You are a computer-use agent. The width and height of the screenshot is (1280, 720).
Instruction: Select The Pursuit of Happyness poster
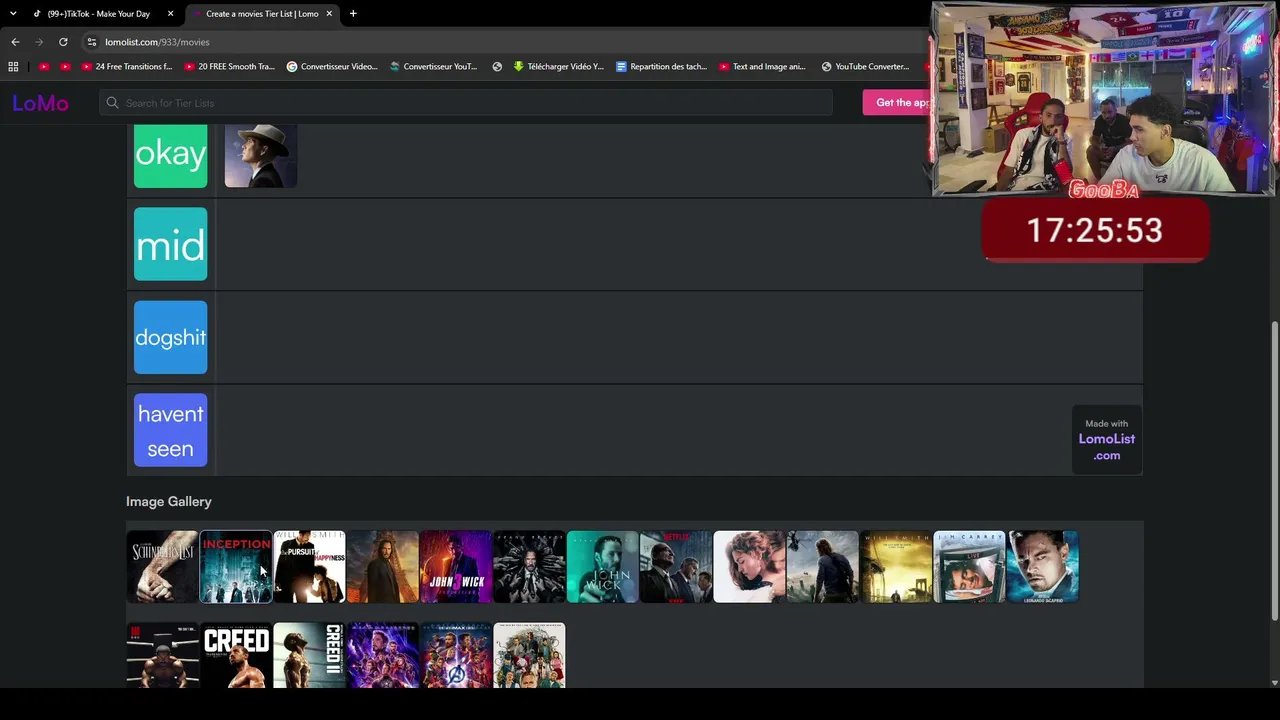(309, 567)
